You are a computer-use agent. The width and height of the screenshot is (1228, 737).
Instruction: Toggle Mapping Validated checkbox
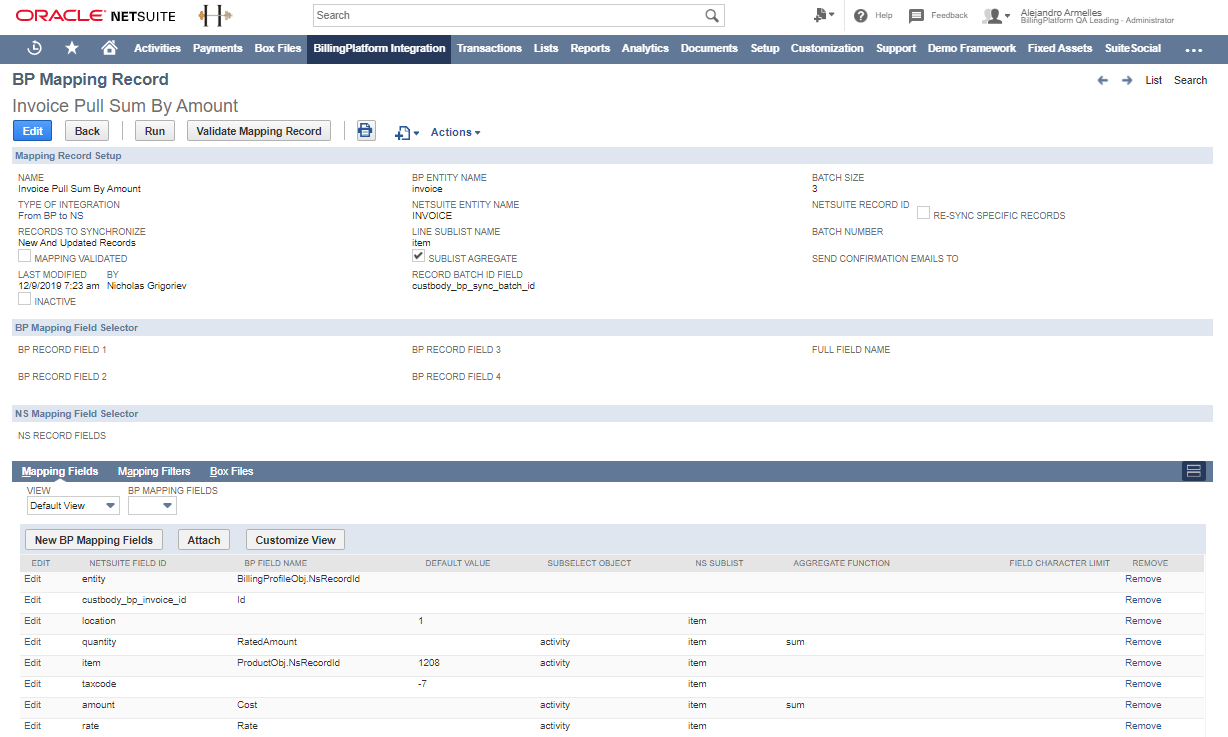point(25,256)
